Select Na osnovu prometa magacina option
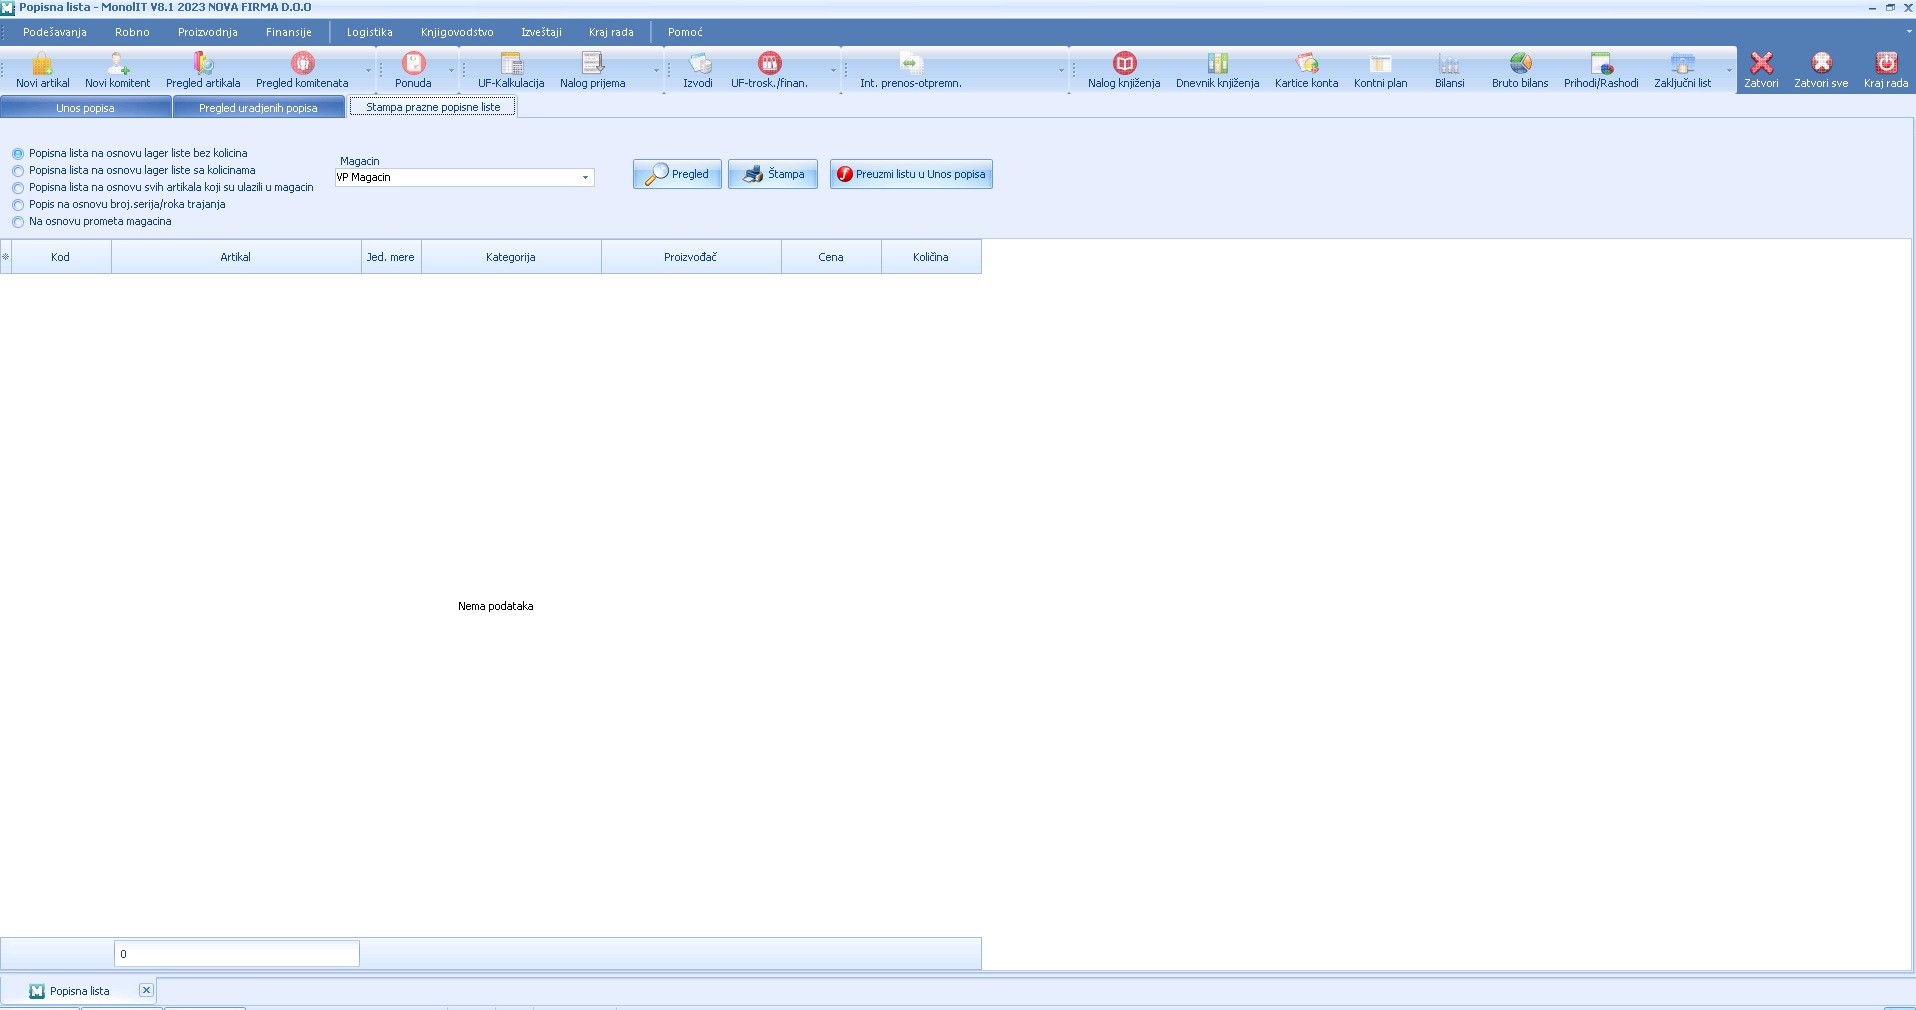1916x1010 pixels. 18,222
